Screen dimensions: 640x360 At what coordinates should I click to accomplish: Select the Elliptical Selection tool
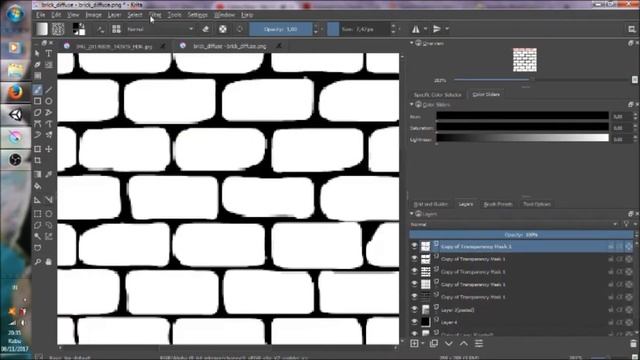[49, 213]
